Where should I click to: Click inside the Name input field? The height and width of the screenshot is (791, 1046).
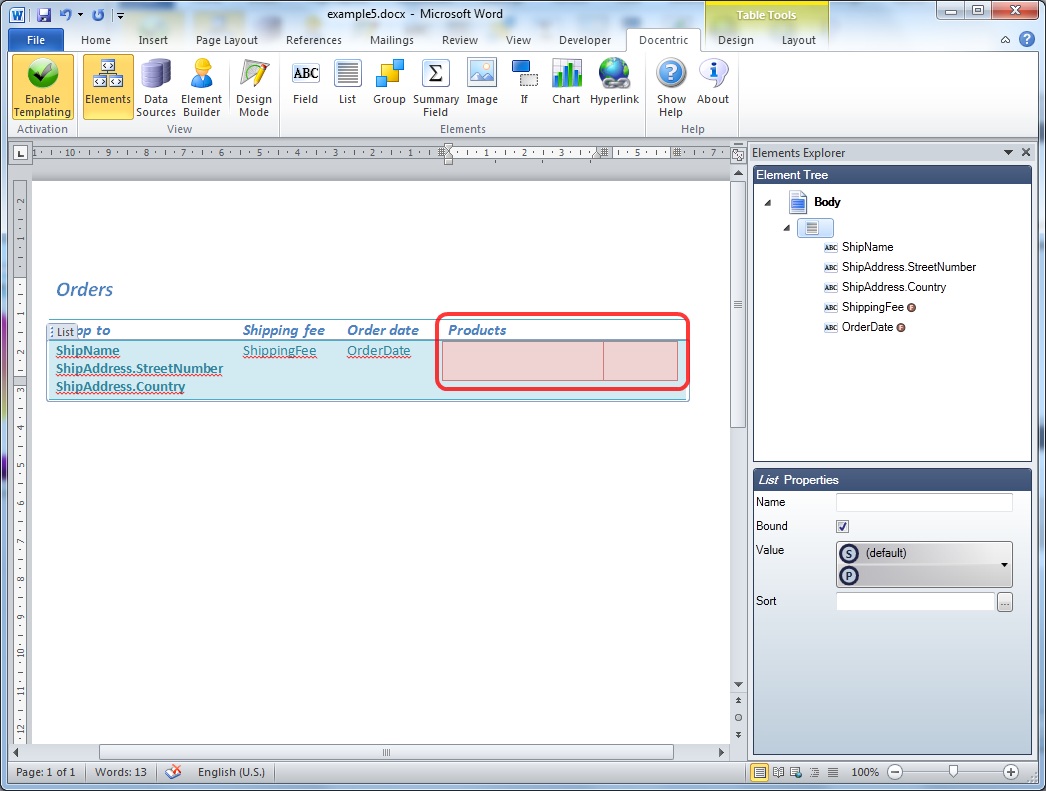(923, 501)
